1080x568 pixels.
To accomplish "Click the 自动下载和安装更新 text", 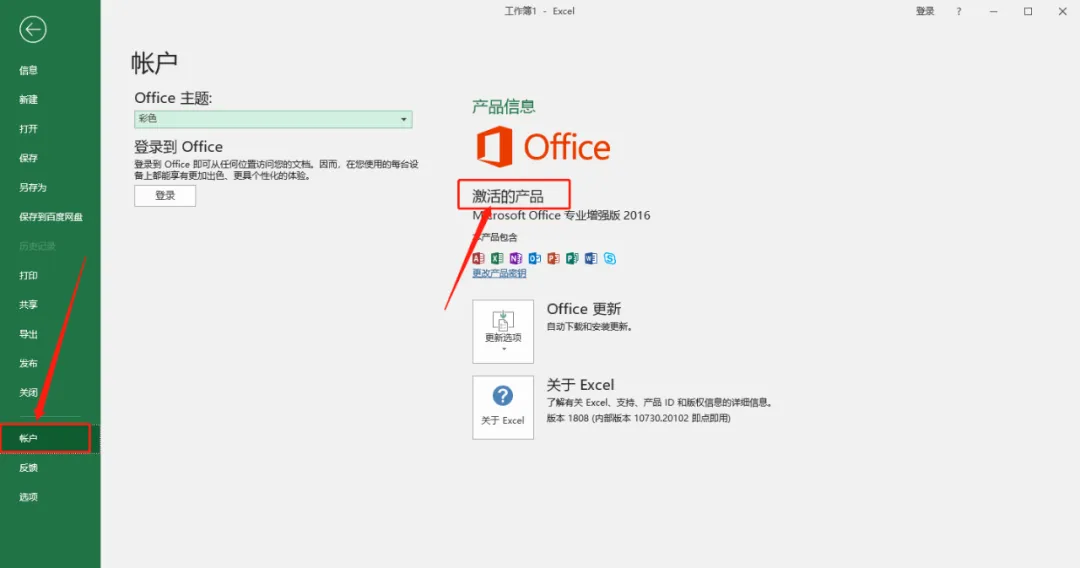I will coord(590,326).
